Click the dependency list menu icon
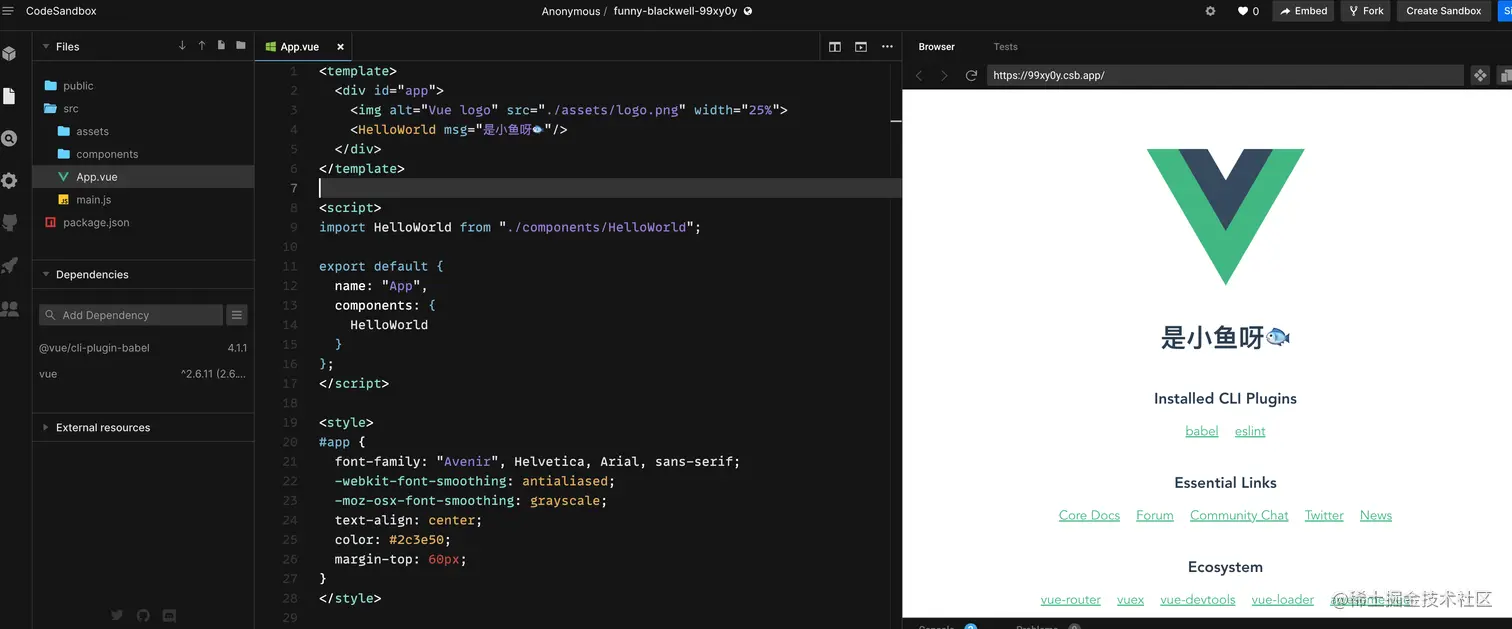 point(237,315)
